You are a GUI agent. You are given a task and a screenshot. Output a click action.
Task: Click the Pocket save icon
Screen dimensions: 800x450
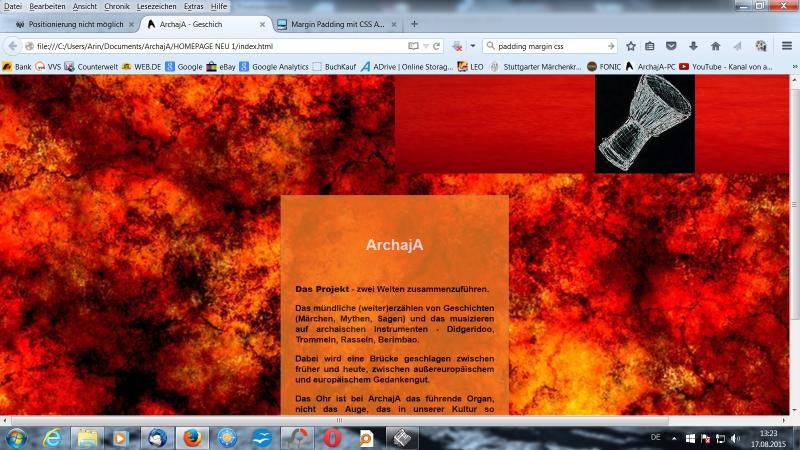coord(671,46)
